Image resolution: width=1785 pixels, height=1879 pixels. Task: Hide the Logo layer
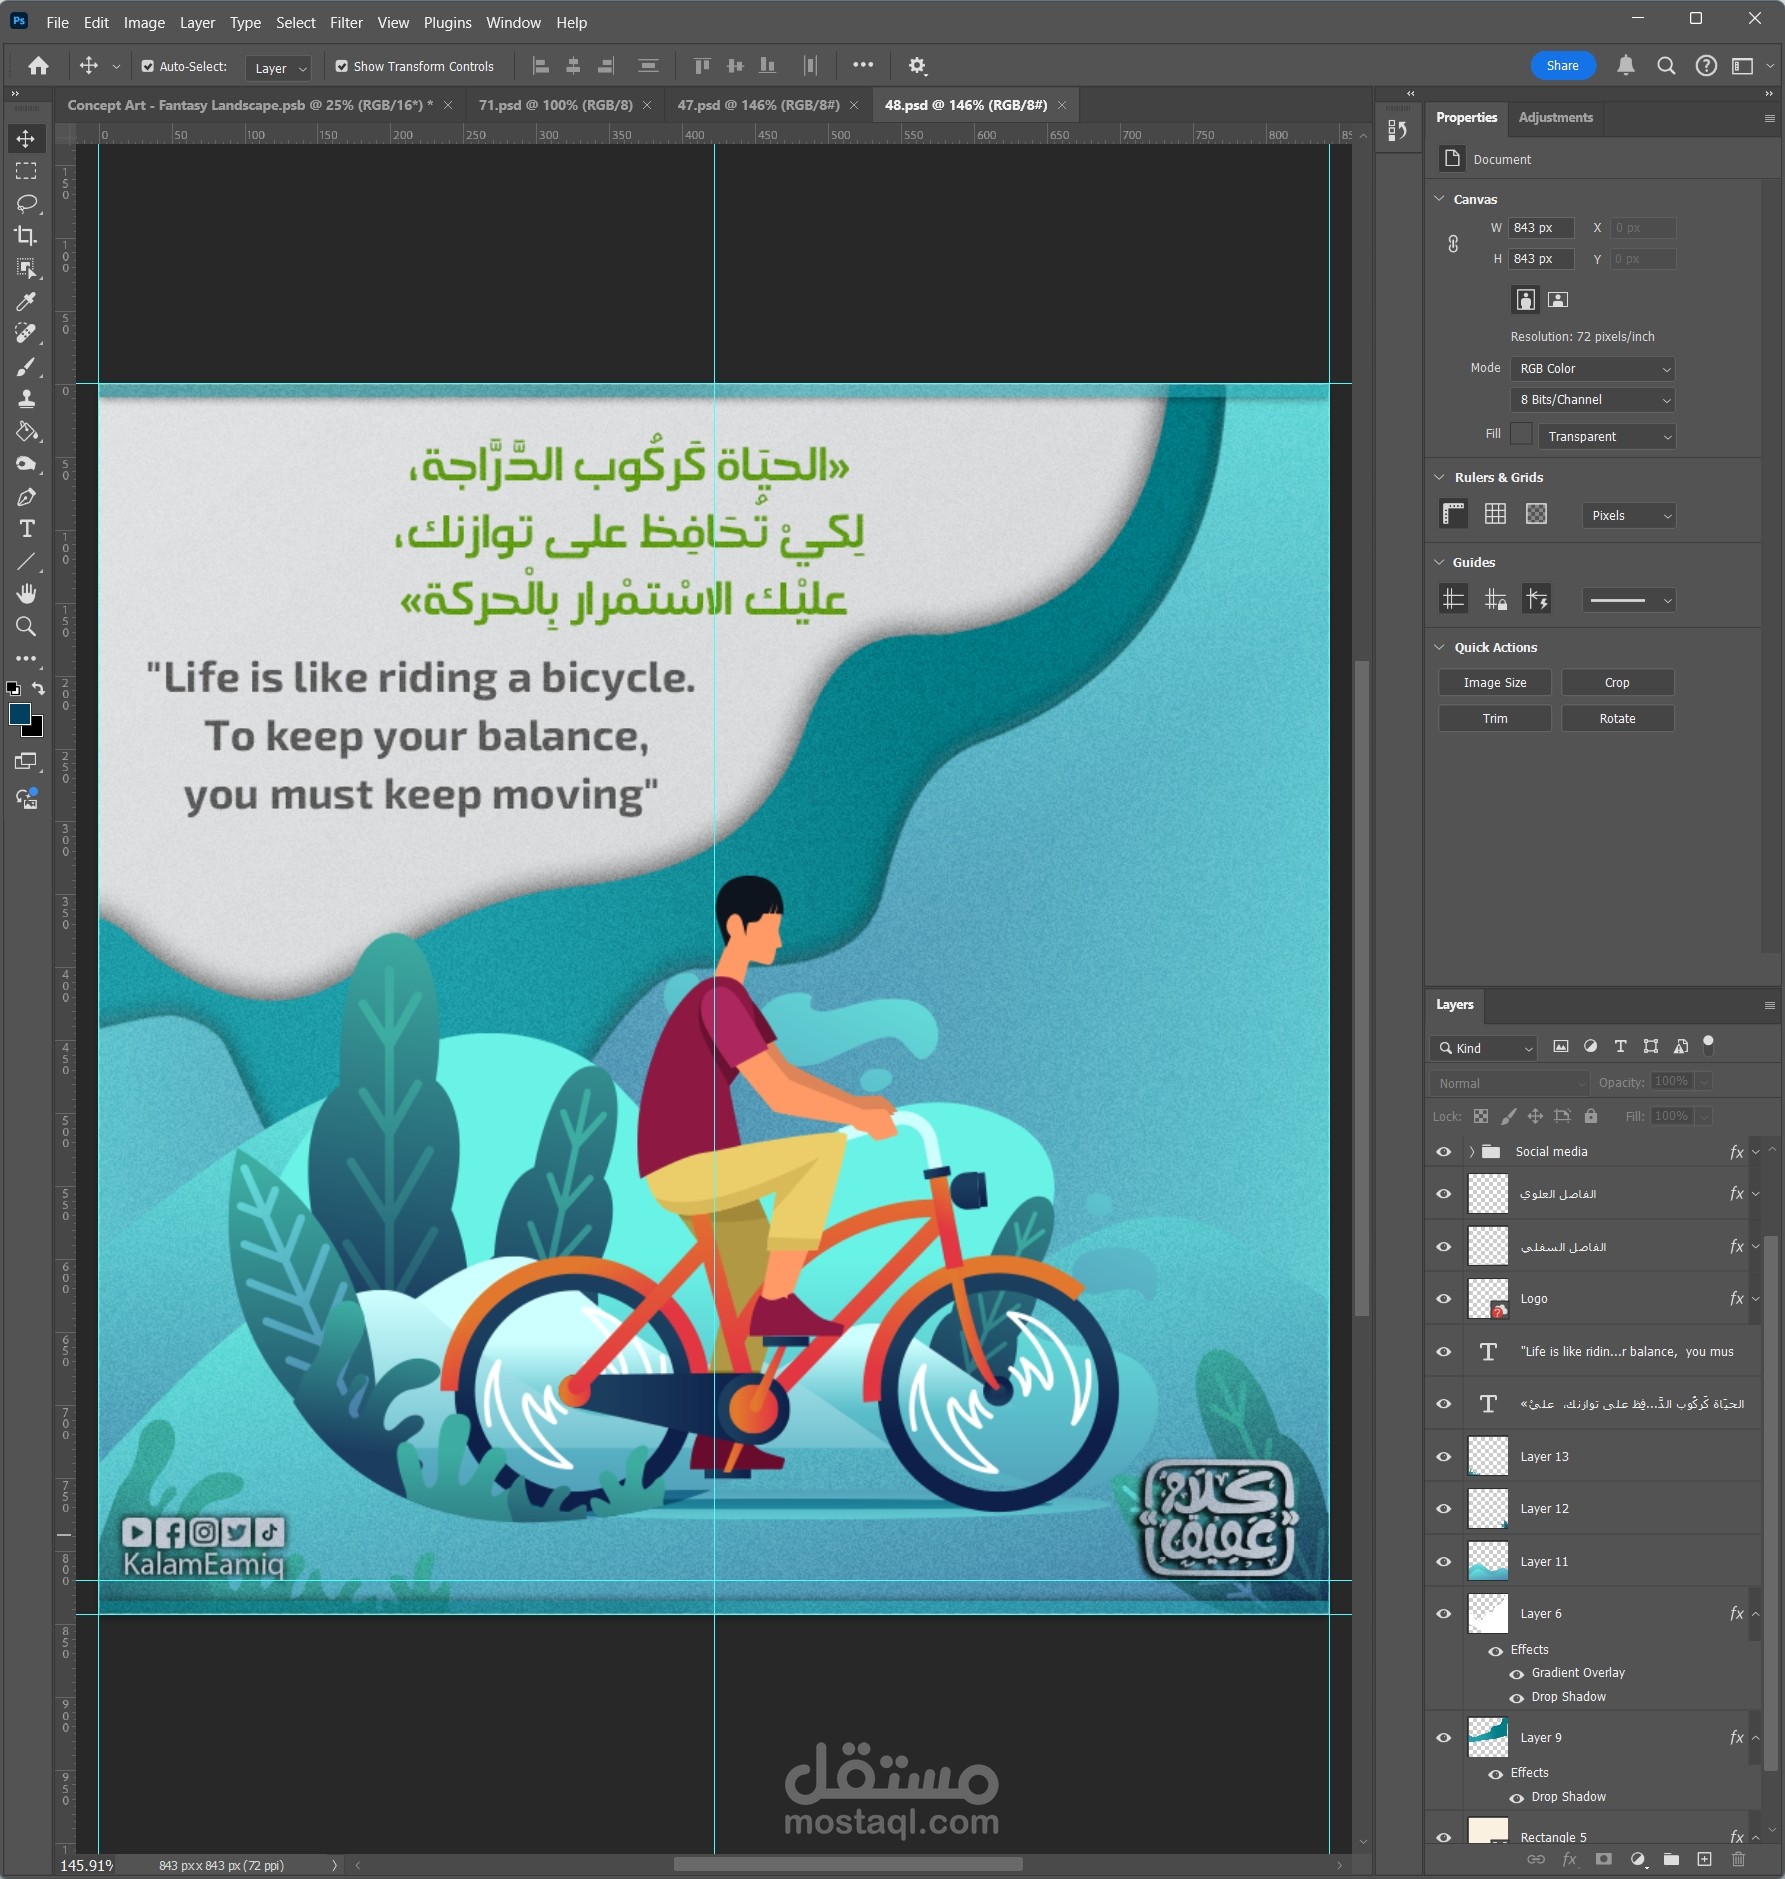tap(1443, 1299)
